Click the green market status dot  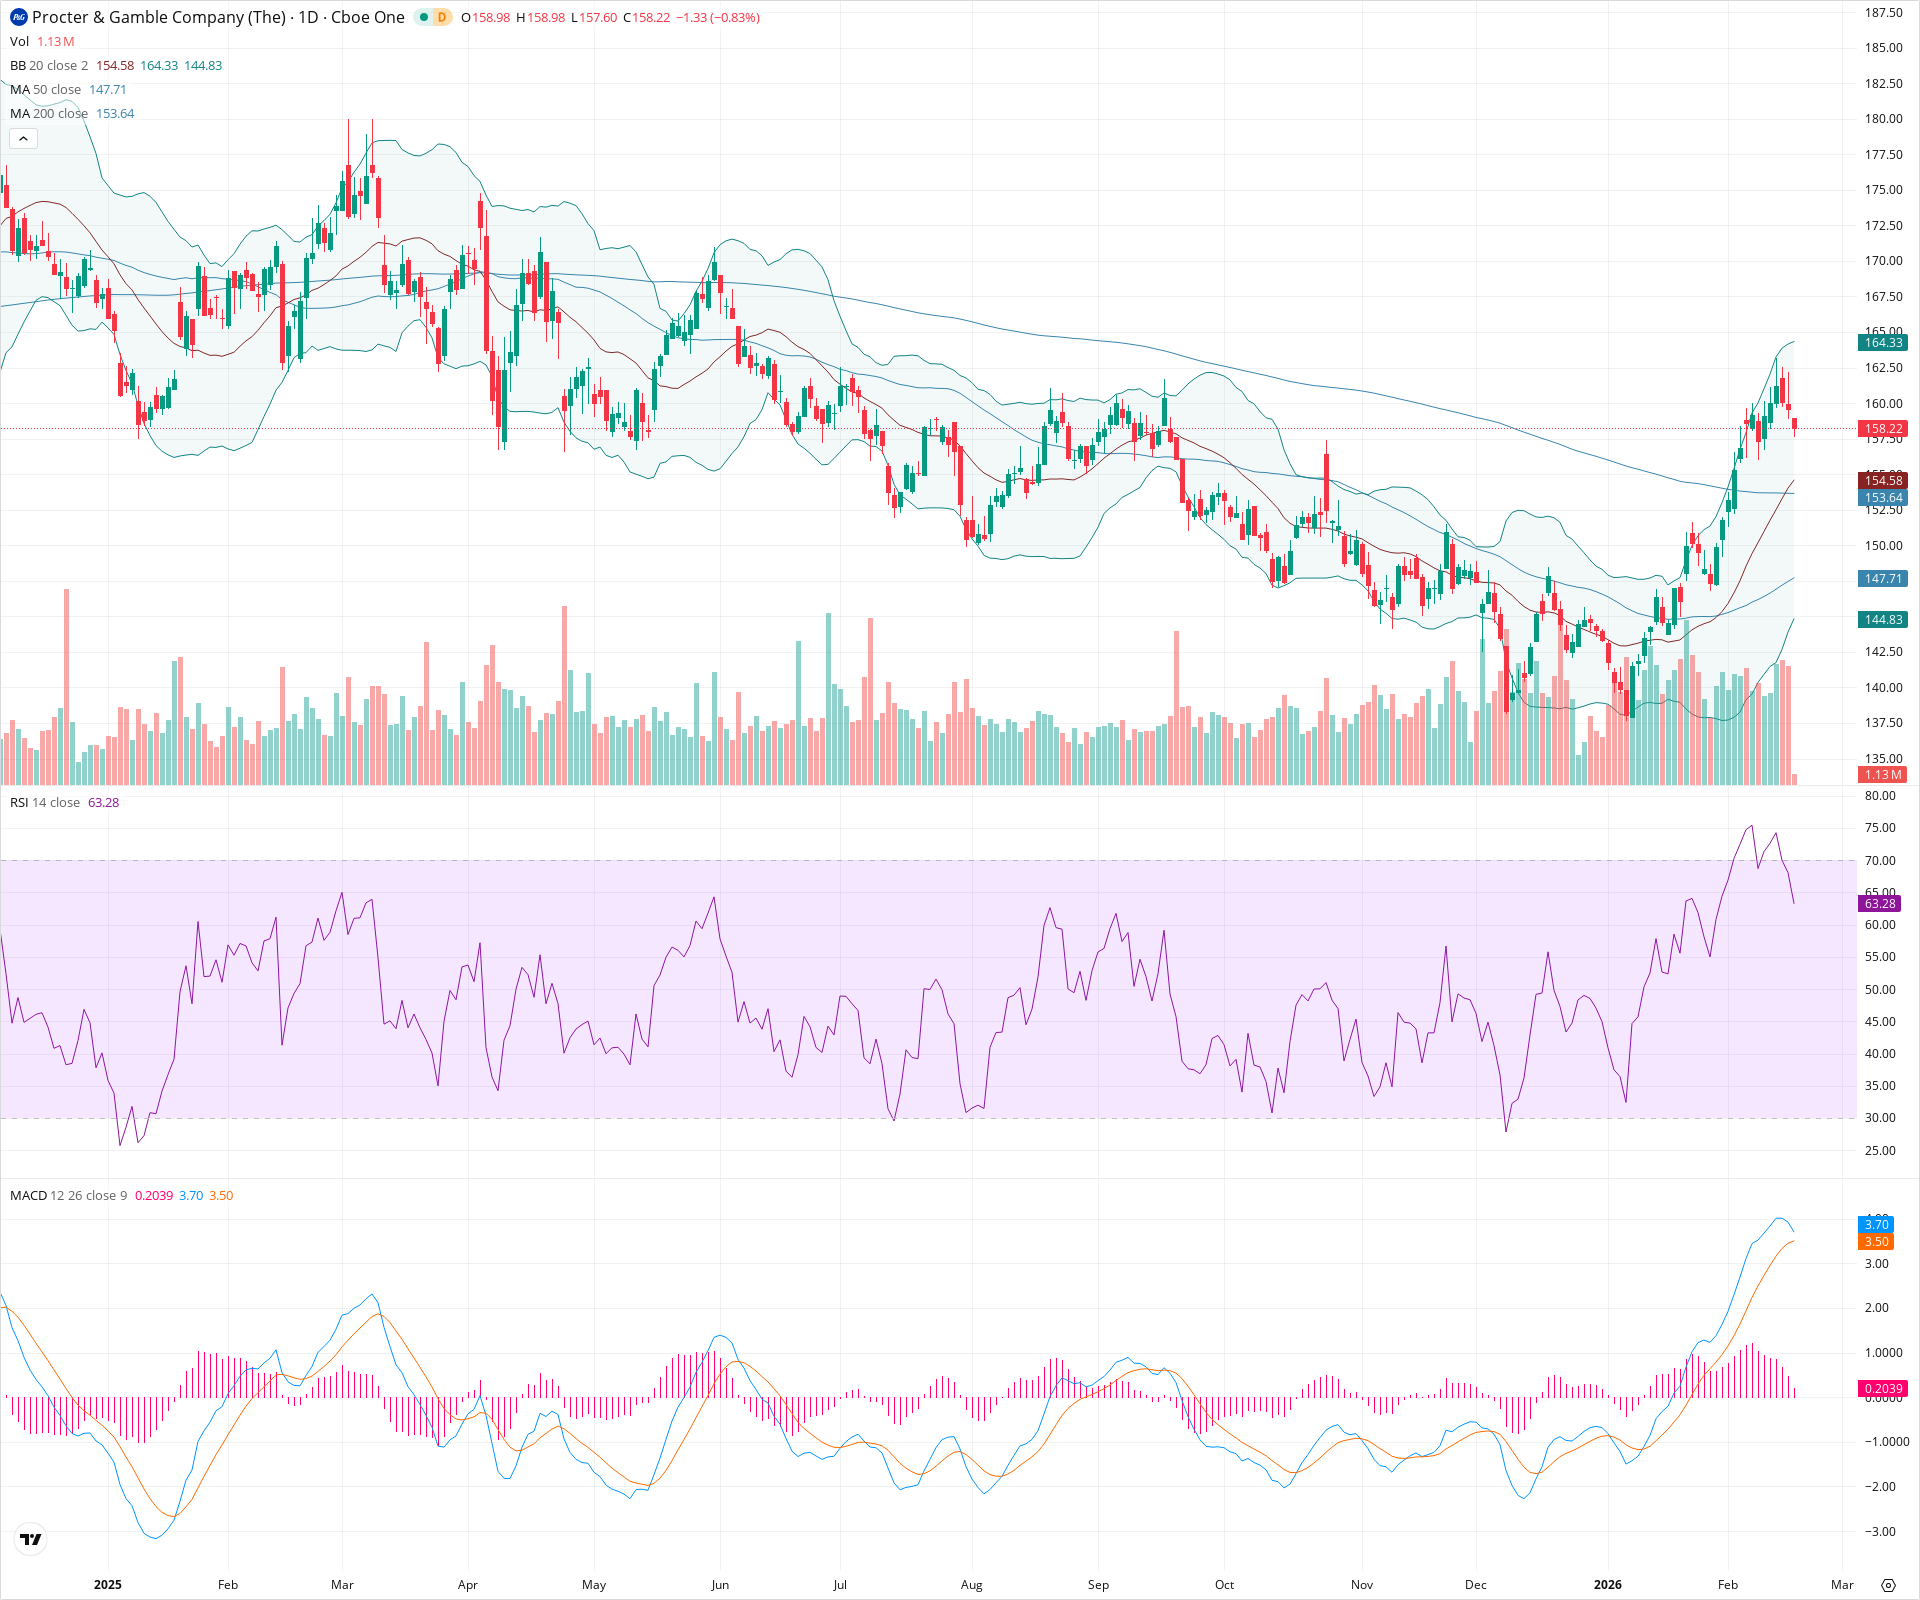tap(423, 18)
